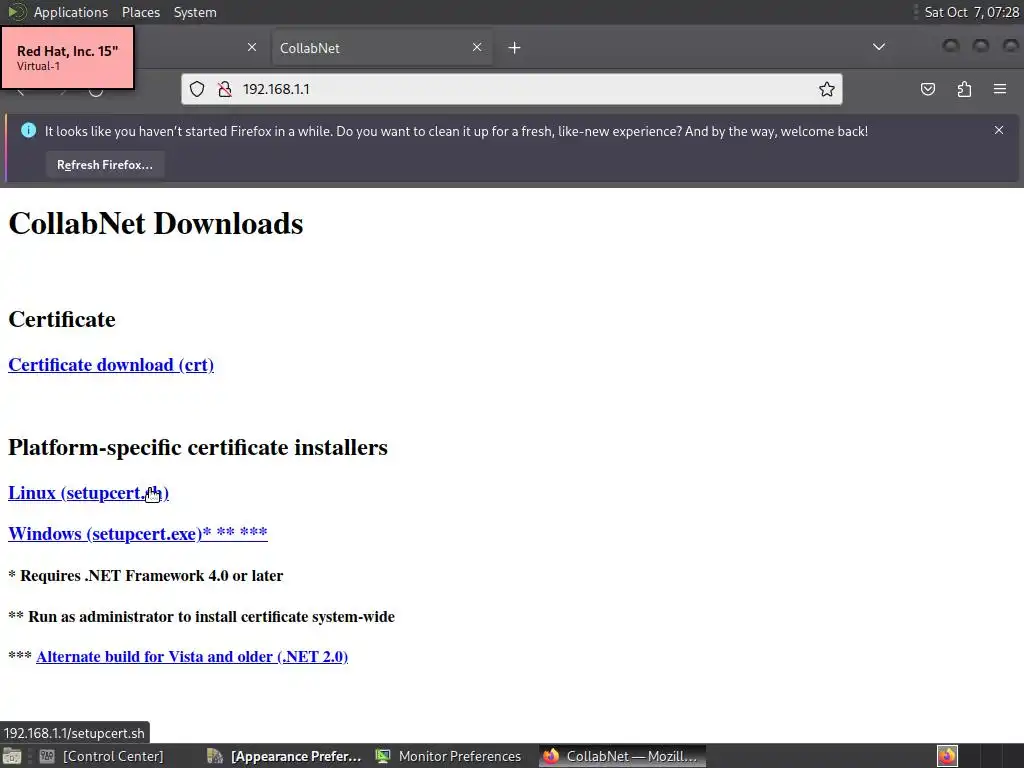Image resolution: width=1024 pixels, height=768 pixels.
Task: Select the CollabNet tab
Action: coord(382,48)
